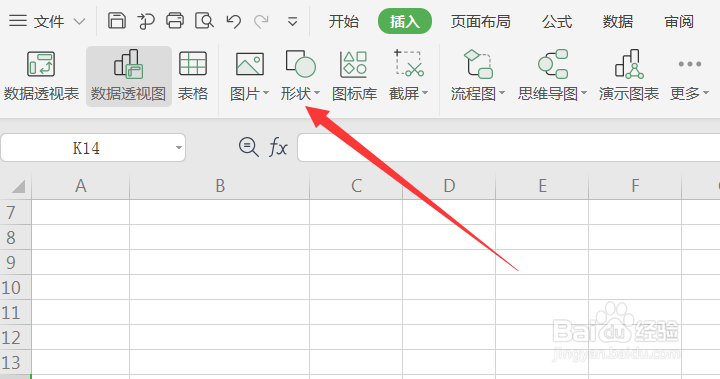Click the Redo arrow
Screen dimensions: 720x379
pyautogui.click(x=262, y=21)
